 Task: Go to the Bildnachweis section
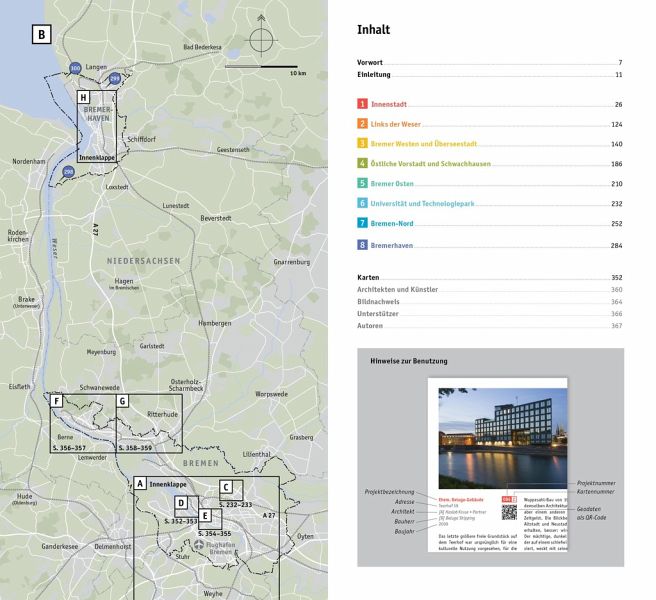coord(378,301)
